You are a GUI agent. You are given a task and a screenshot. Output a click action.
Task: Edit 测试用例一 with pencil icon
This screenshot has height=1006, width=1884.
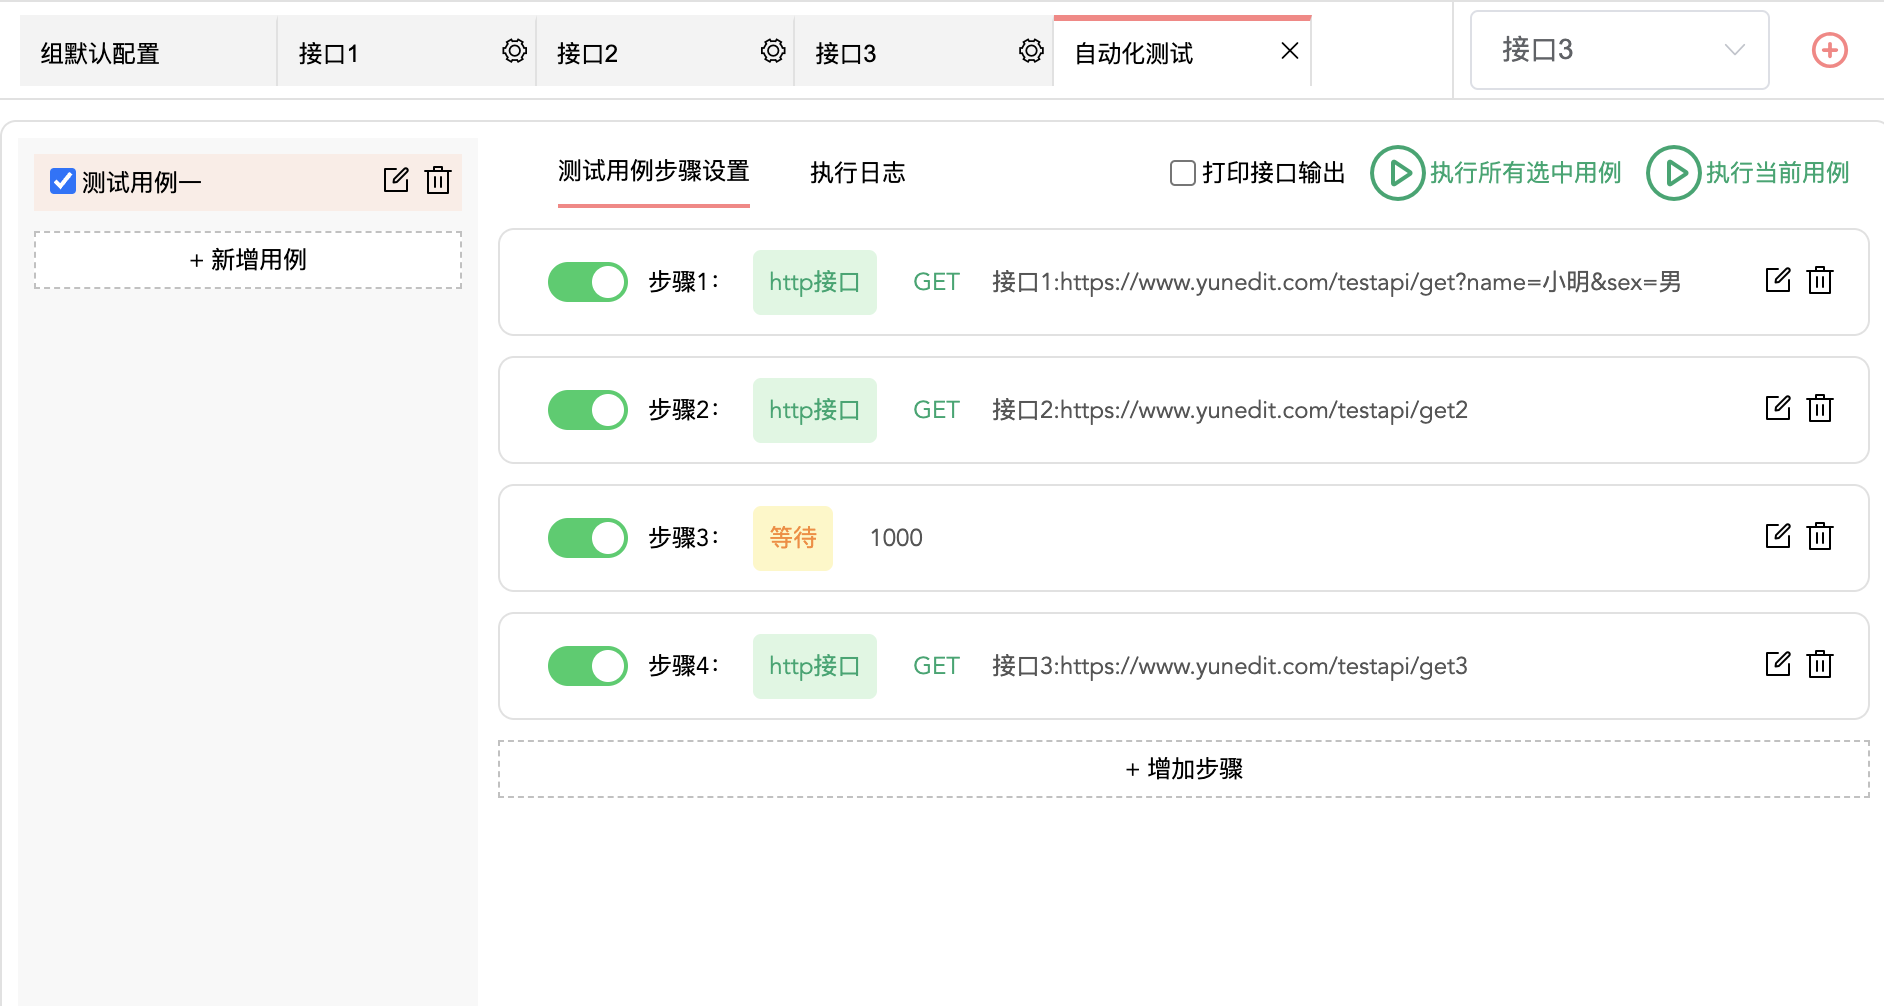click(396, 180)
